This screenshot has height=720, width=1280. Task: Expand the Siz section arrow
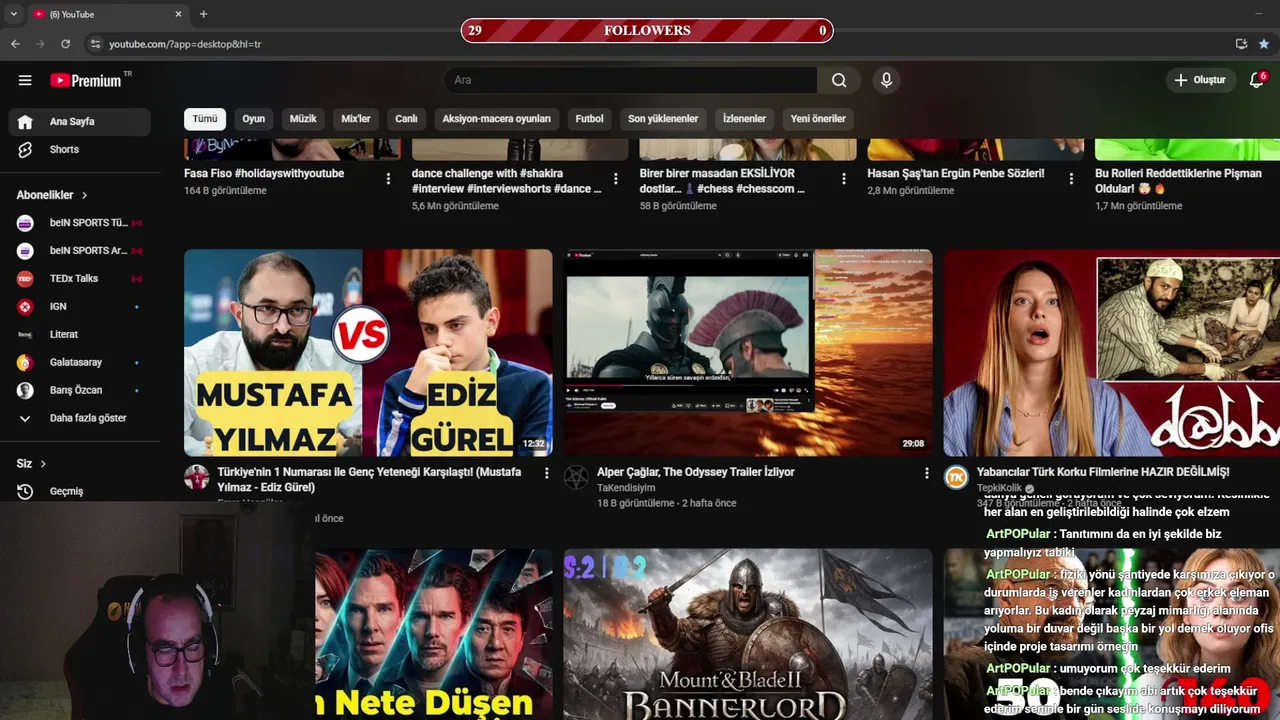pyautogui.click(x=43, y=464)
